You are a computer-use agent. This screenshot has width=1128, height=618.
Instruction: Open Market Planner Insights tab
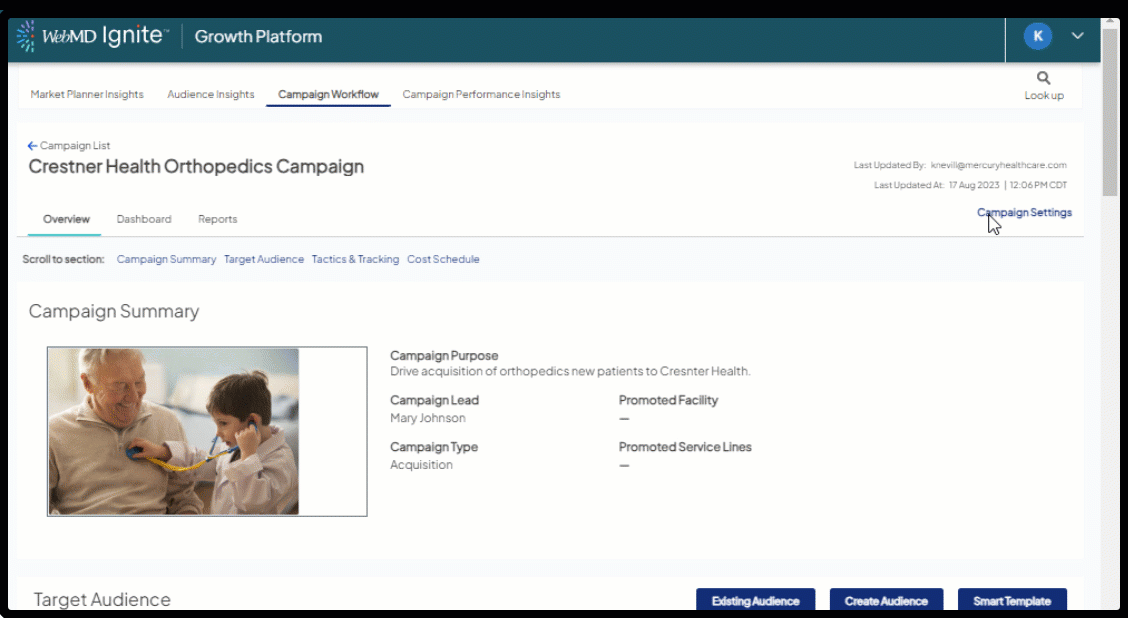coord(87,94)
